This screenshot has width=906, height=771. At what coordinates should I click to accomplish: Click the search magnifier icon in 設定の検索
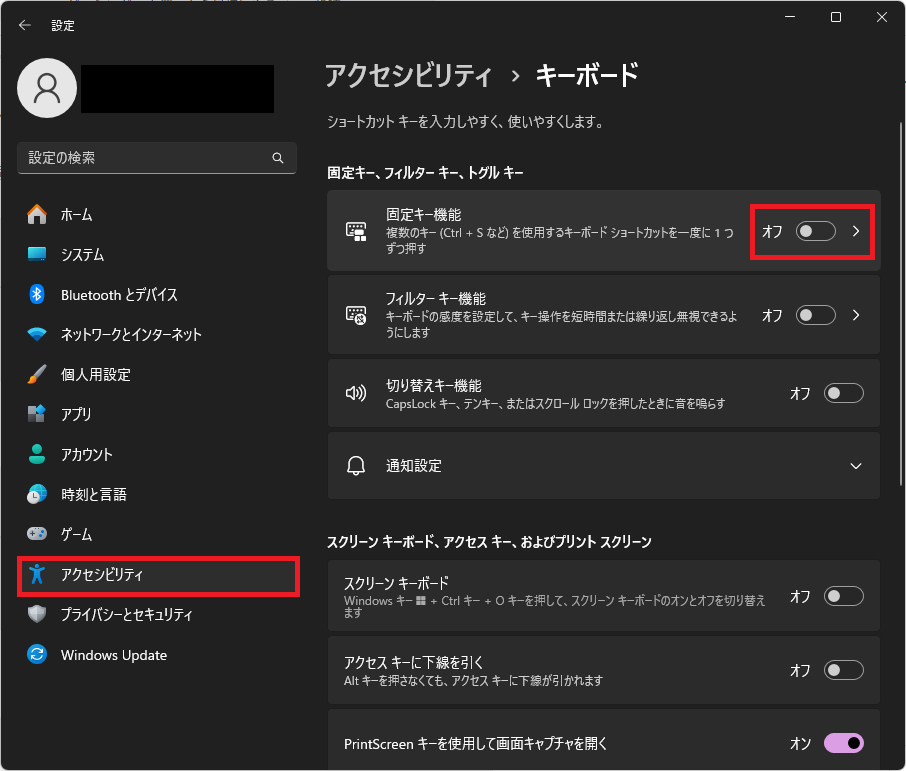[x=278, y=158]
